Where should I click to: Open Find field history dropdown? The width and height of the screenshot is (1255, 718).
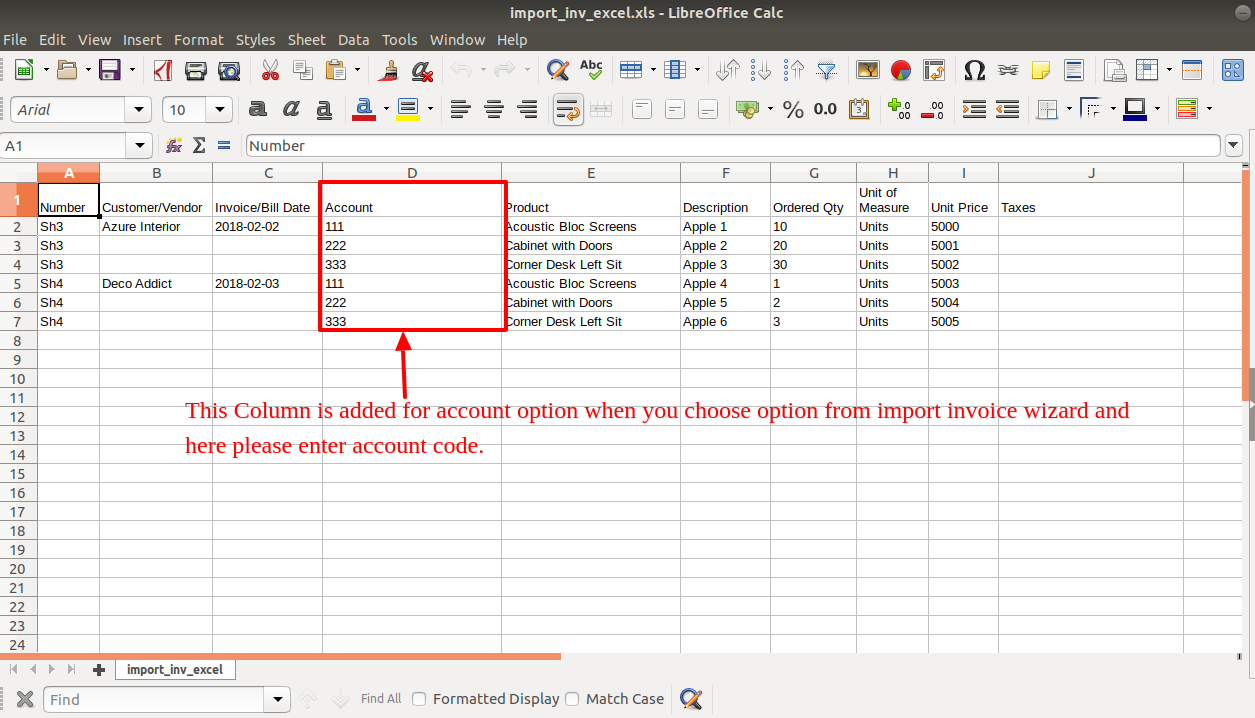(277, 699)
